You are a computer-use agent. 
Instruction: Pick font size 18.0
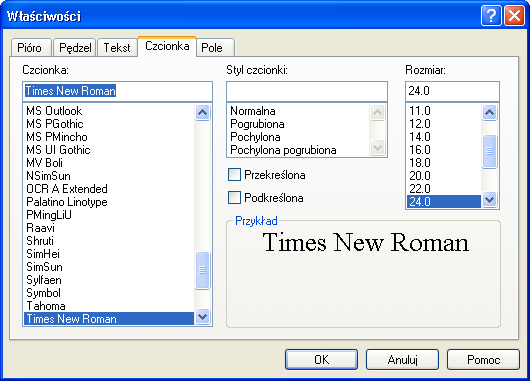(x=444, y=163)
